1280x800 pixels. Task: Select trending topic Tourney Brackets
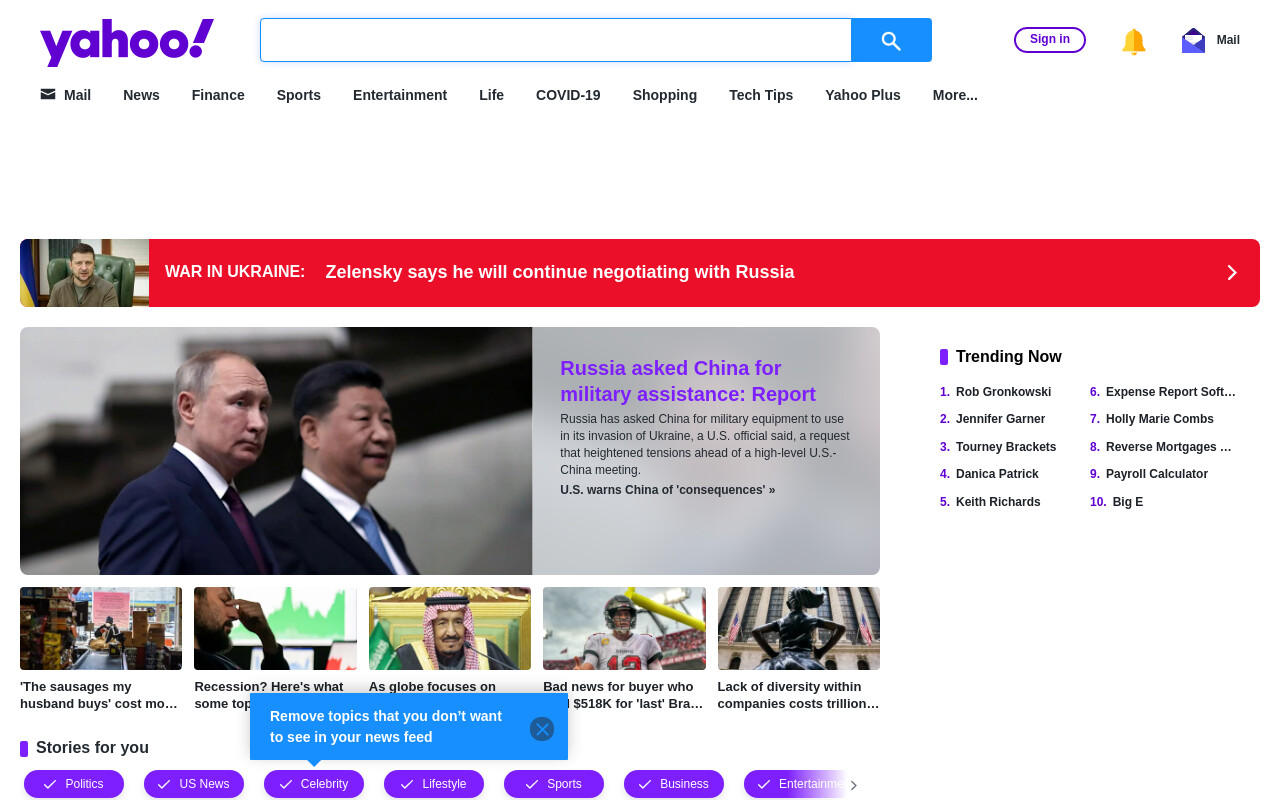click(1006, 447)
